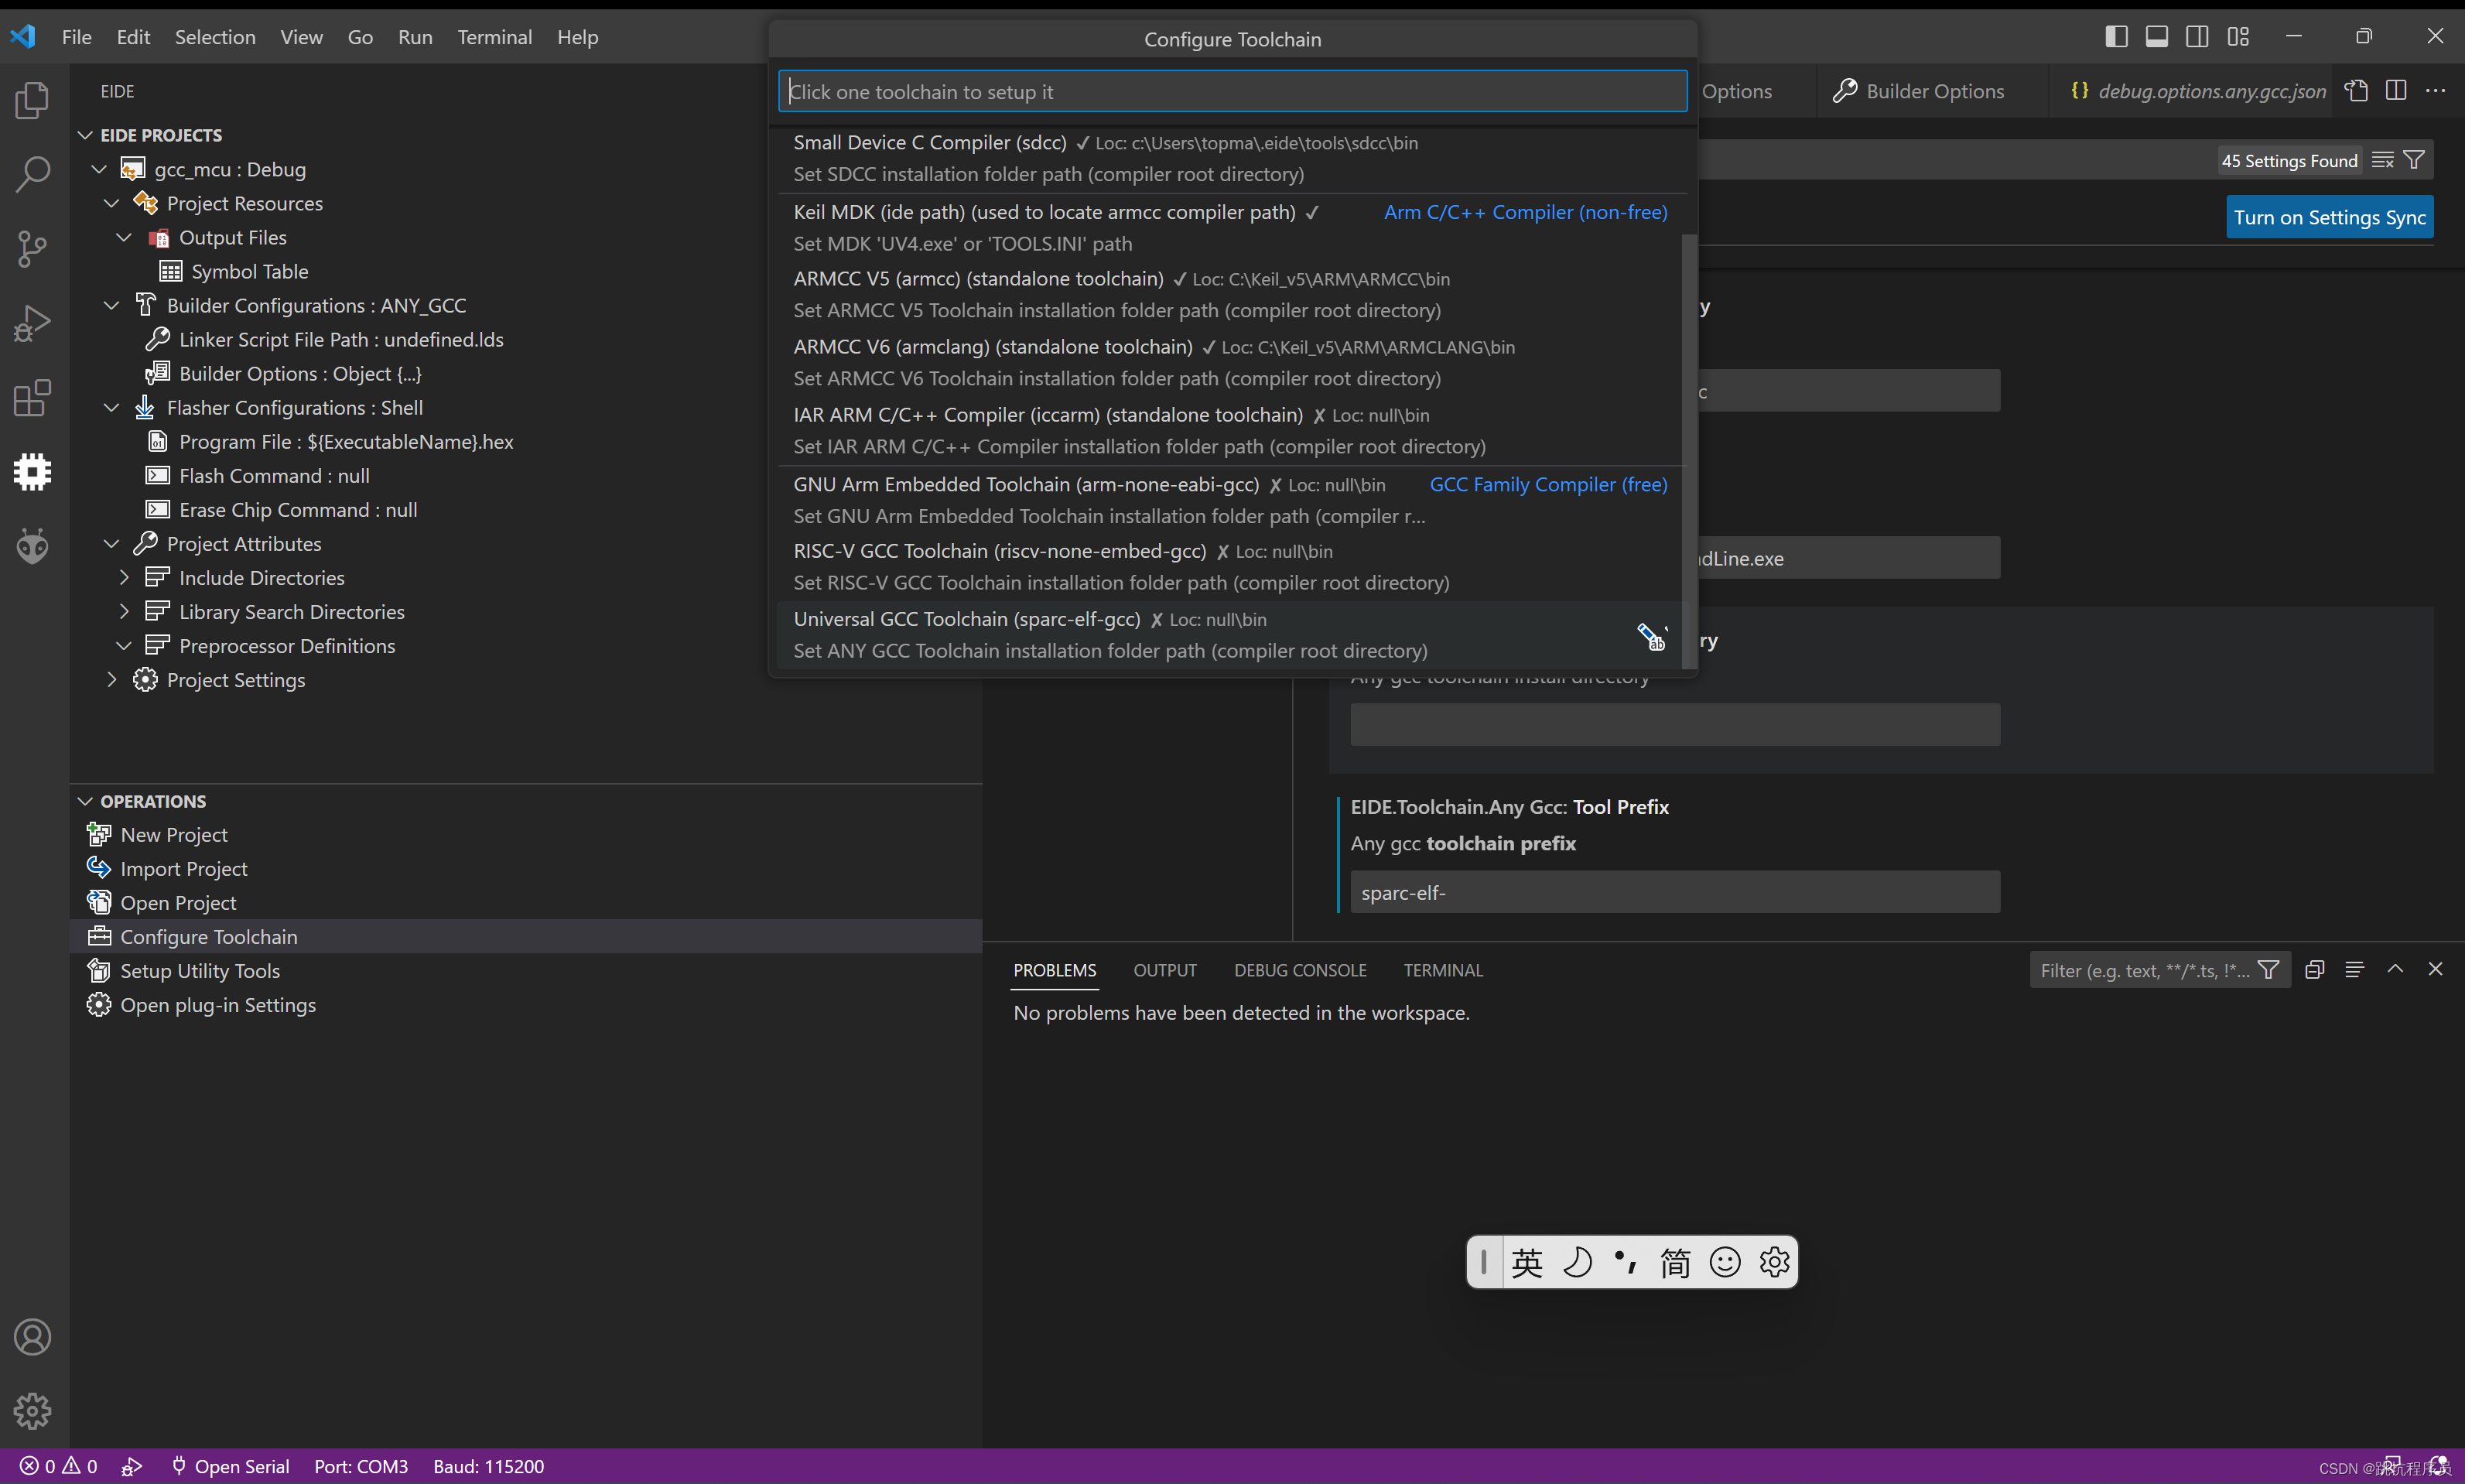Click the toolchain search input field

click(1232, 90)
